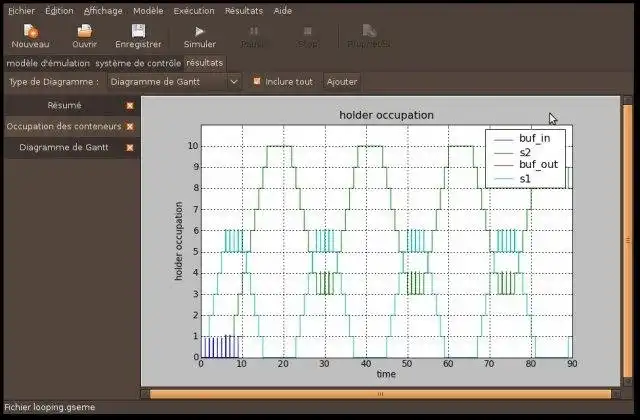Click the horizontal scrollbar right arrow
The height and width of the screenshot is (420, 640).
tap(616, 394)
